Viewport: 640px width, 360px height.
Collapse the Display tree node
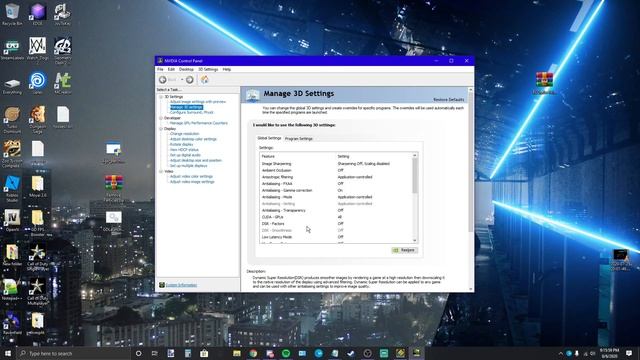[161, 129]
